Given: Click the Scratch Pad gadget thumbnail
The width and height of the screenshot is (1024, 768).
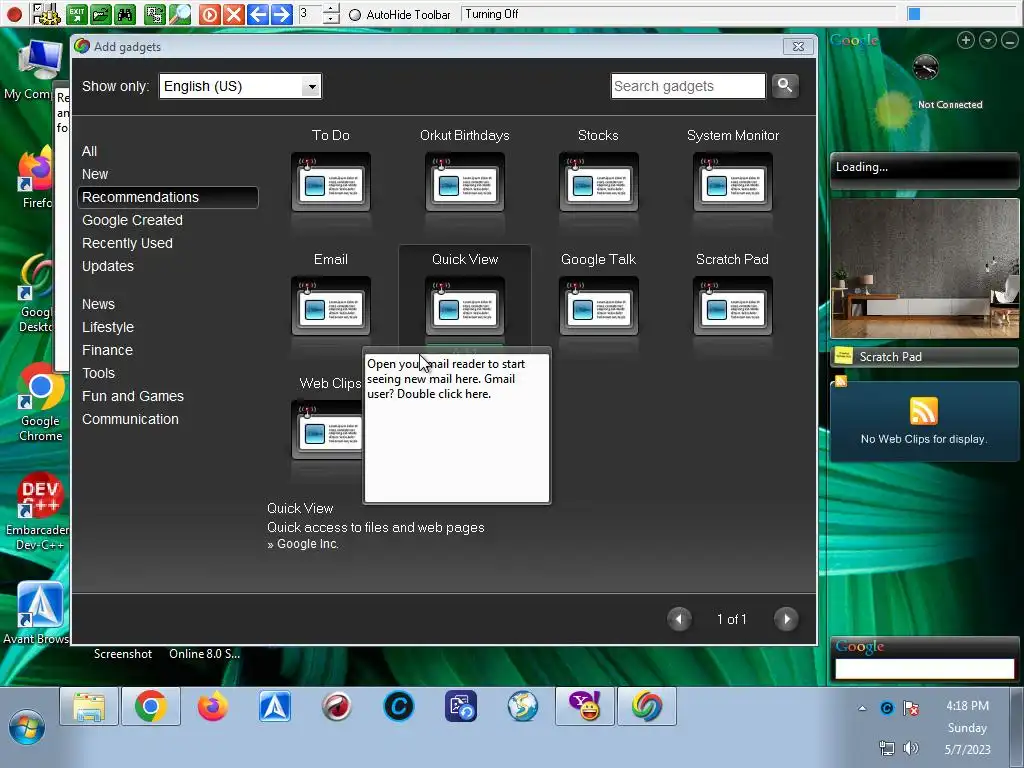Looking at the screenshot, I should coord(733,306).
